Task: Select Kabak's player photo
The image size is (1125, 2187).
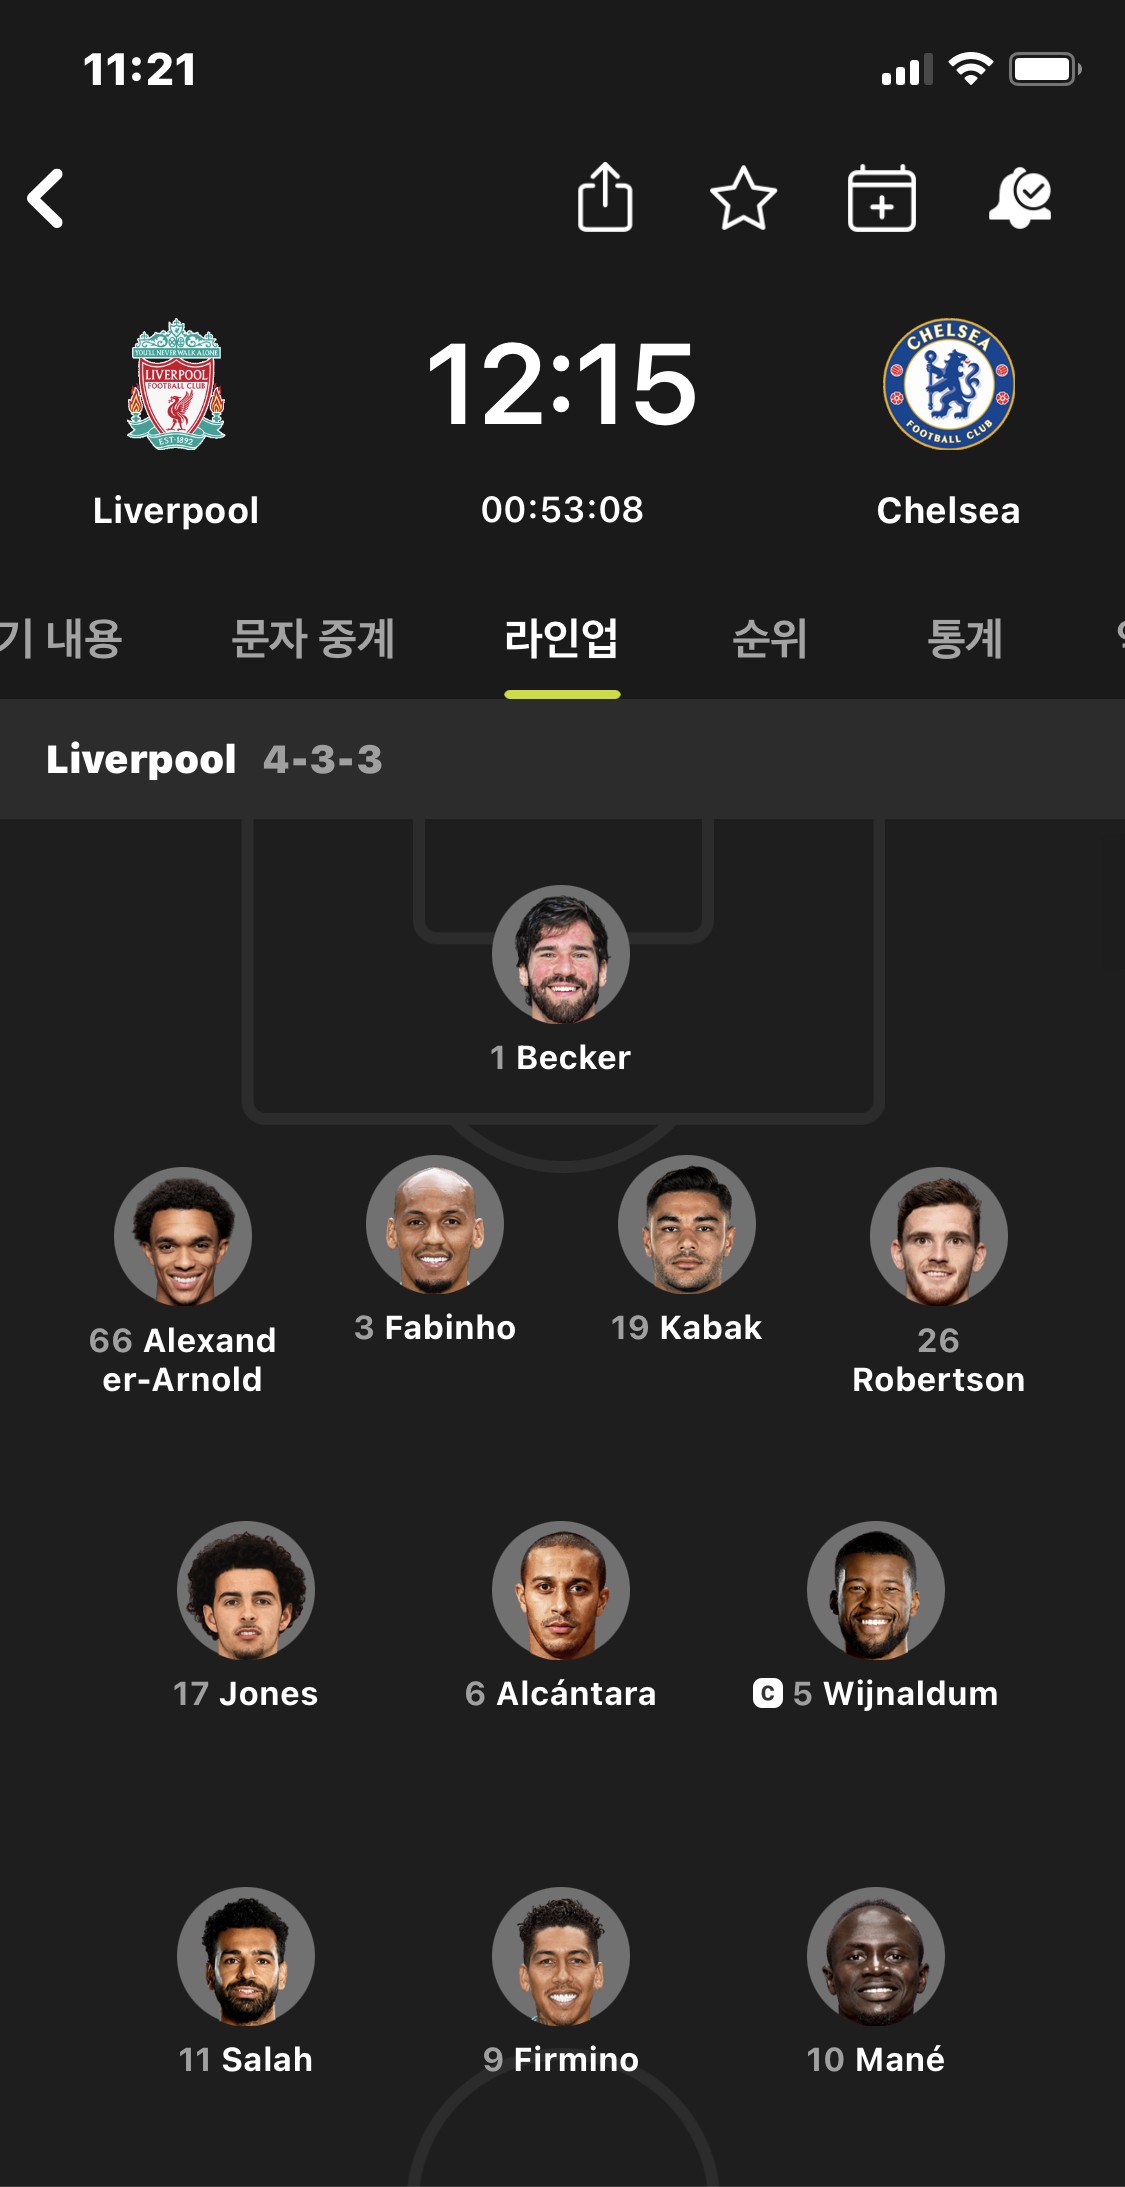Action: point(687,1224)
